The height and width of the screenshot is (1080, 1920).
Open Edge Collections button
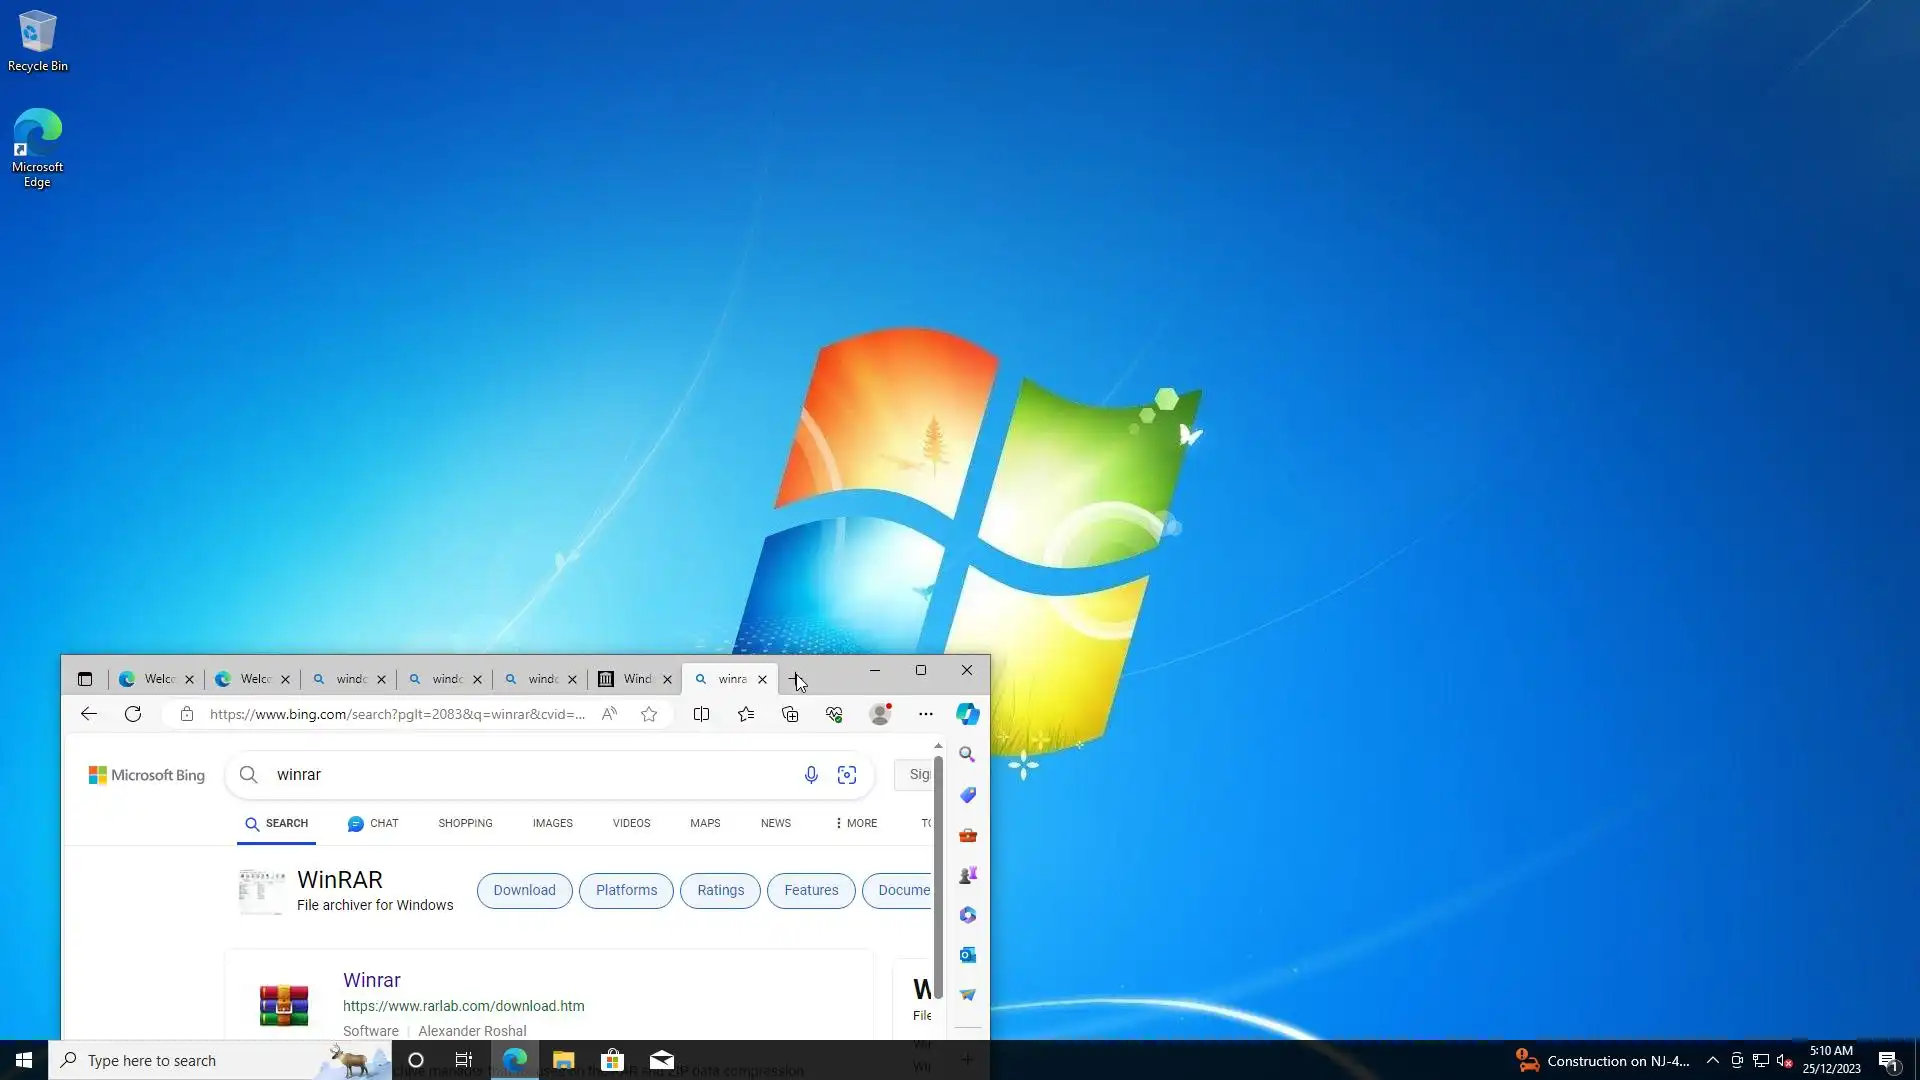point(790,714)
